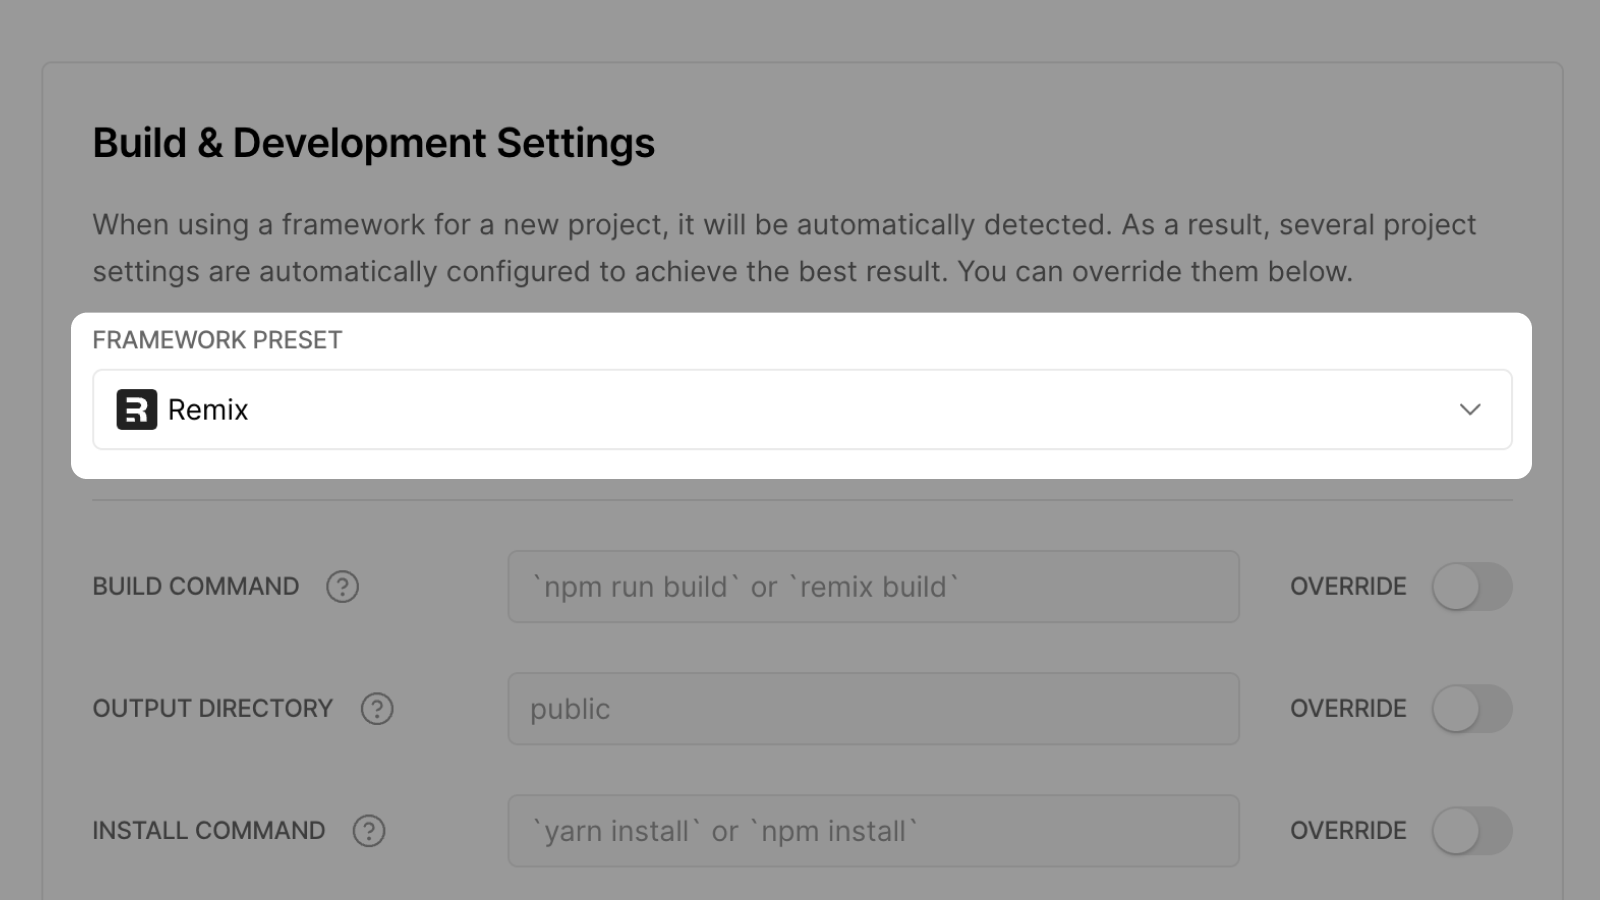Click the Build & Development Settings heading
Image resolution: width=1600 pixels, height=900 pixels.
(x=374, y=143)
